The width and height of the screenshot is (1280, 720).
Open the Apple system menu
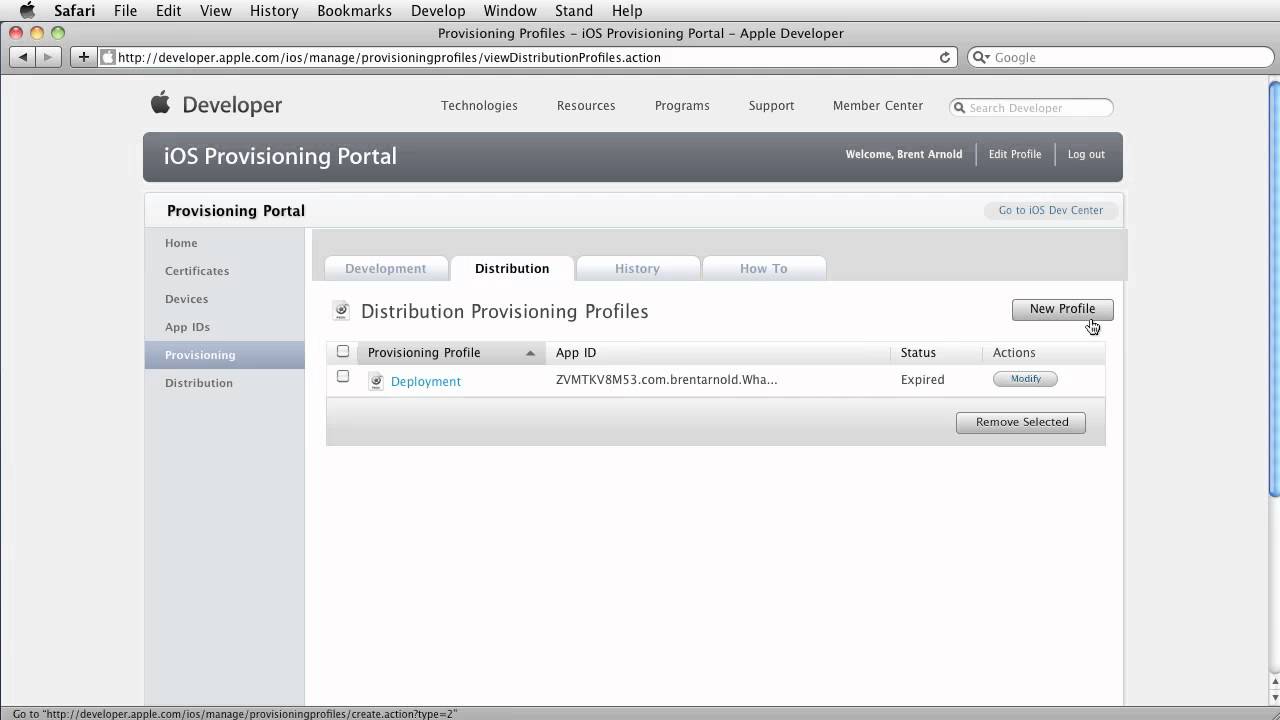point(27,11)
